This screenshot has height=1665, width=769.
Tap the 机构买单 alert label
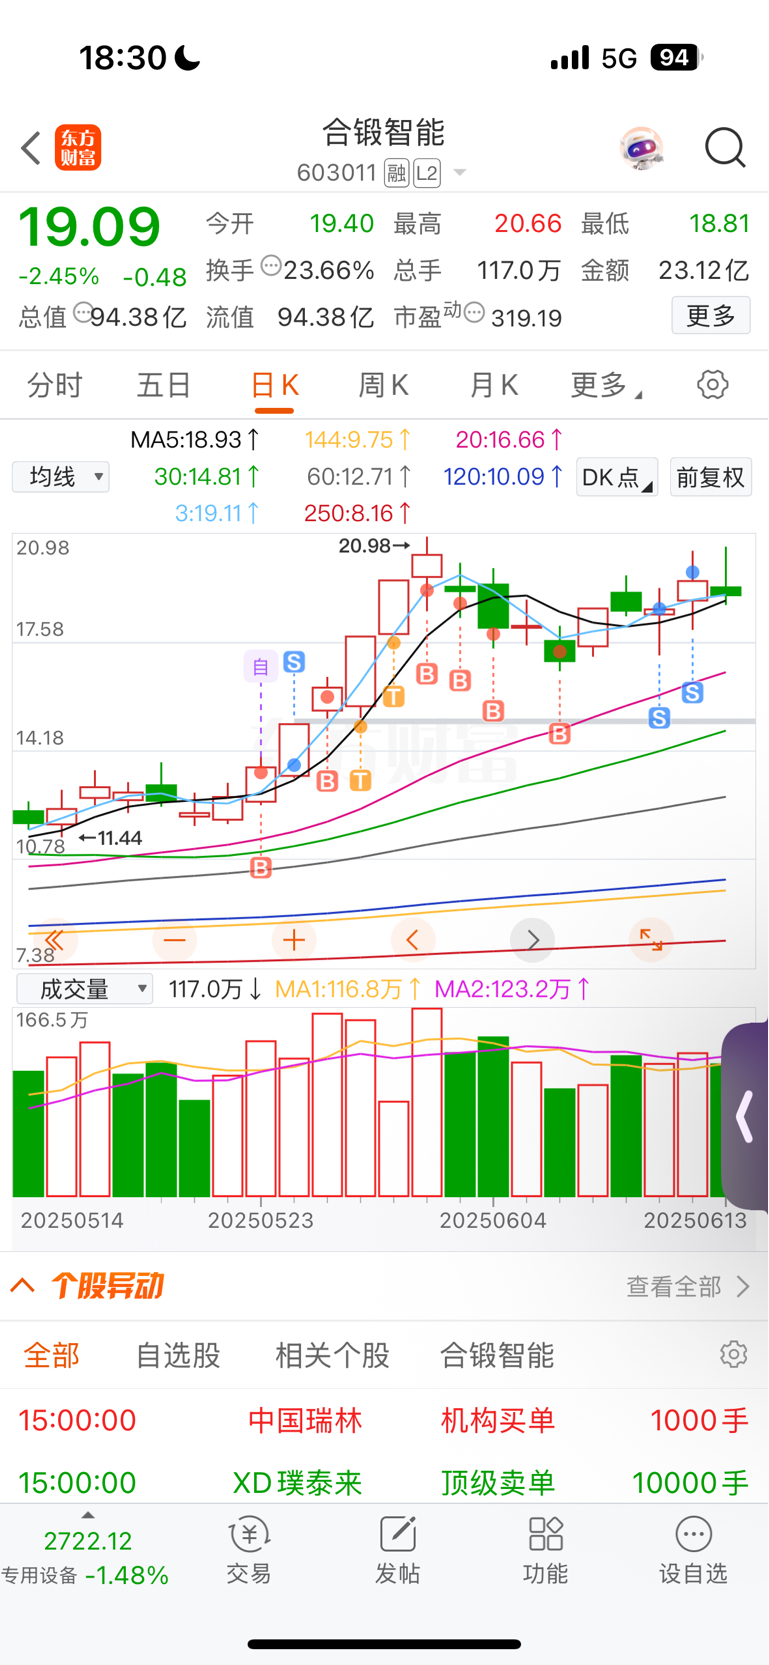pos(497,1420)
